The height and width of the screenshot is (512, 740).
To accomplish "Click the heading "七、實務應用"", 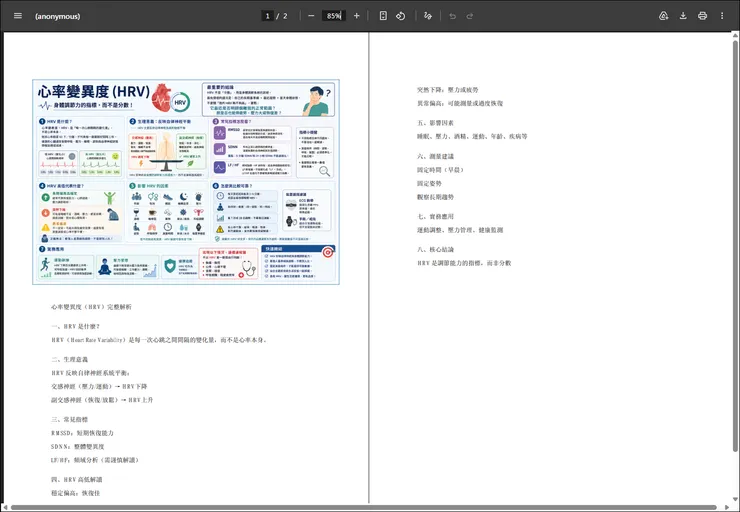I will point(435,217).
